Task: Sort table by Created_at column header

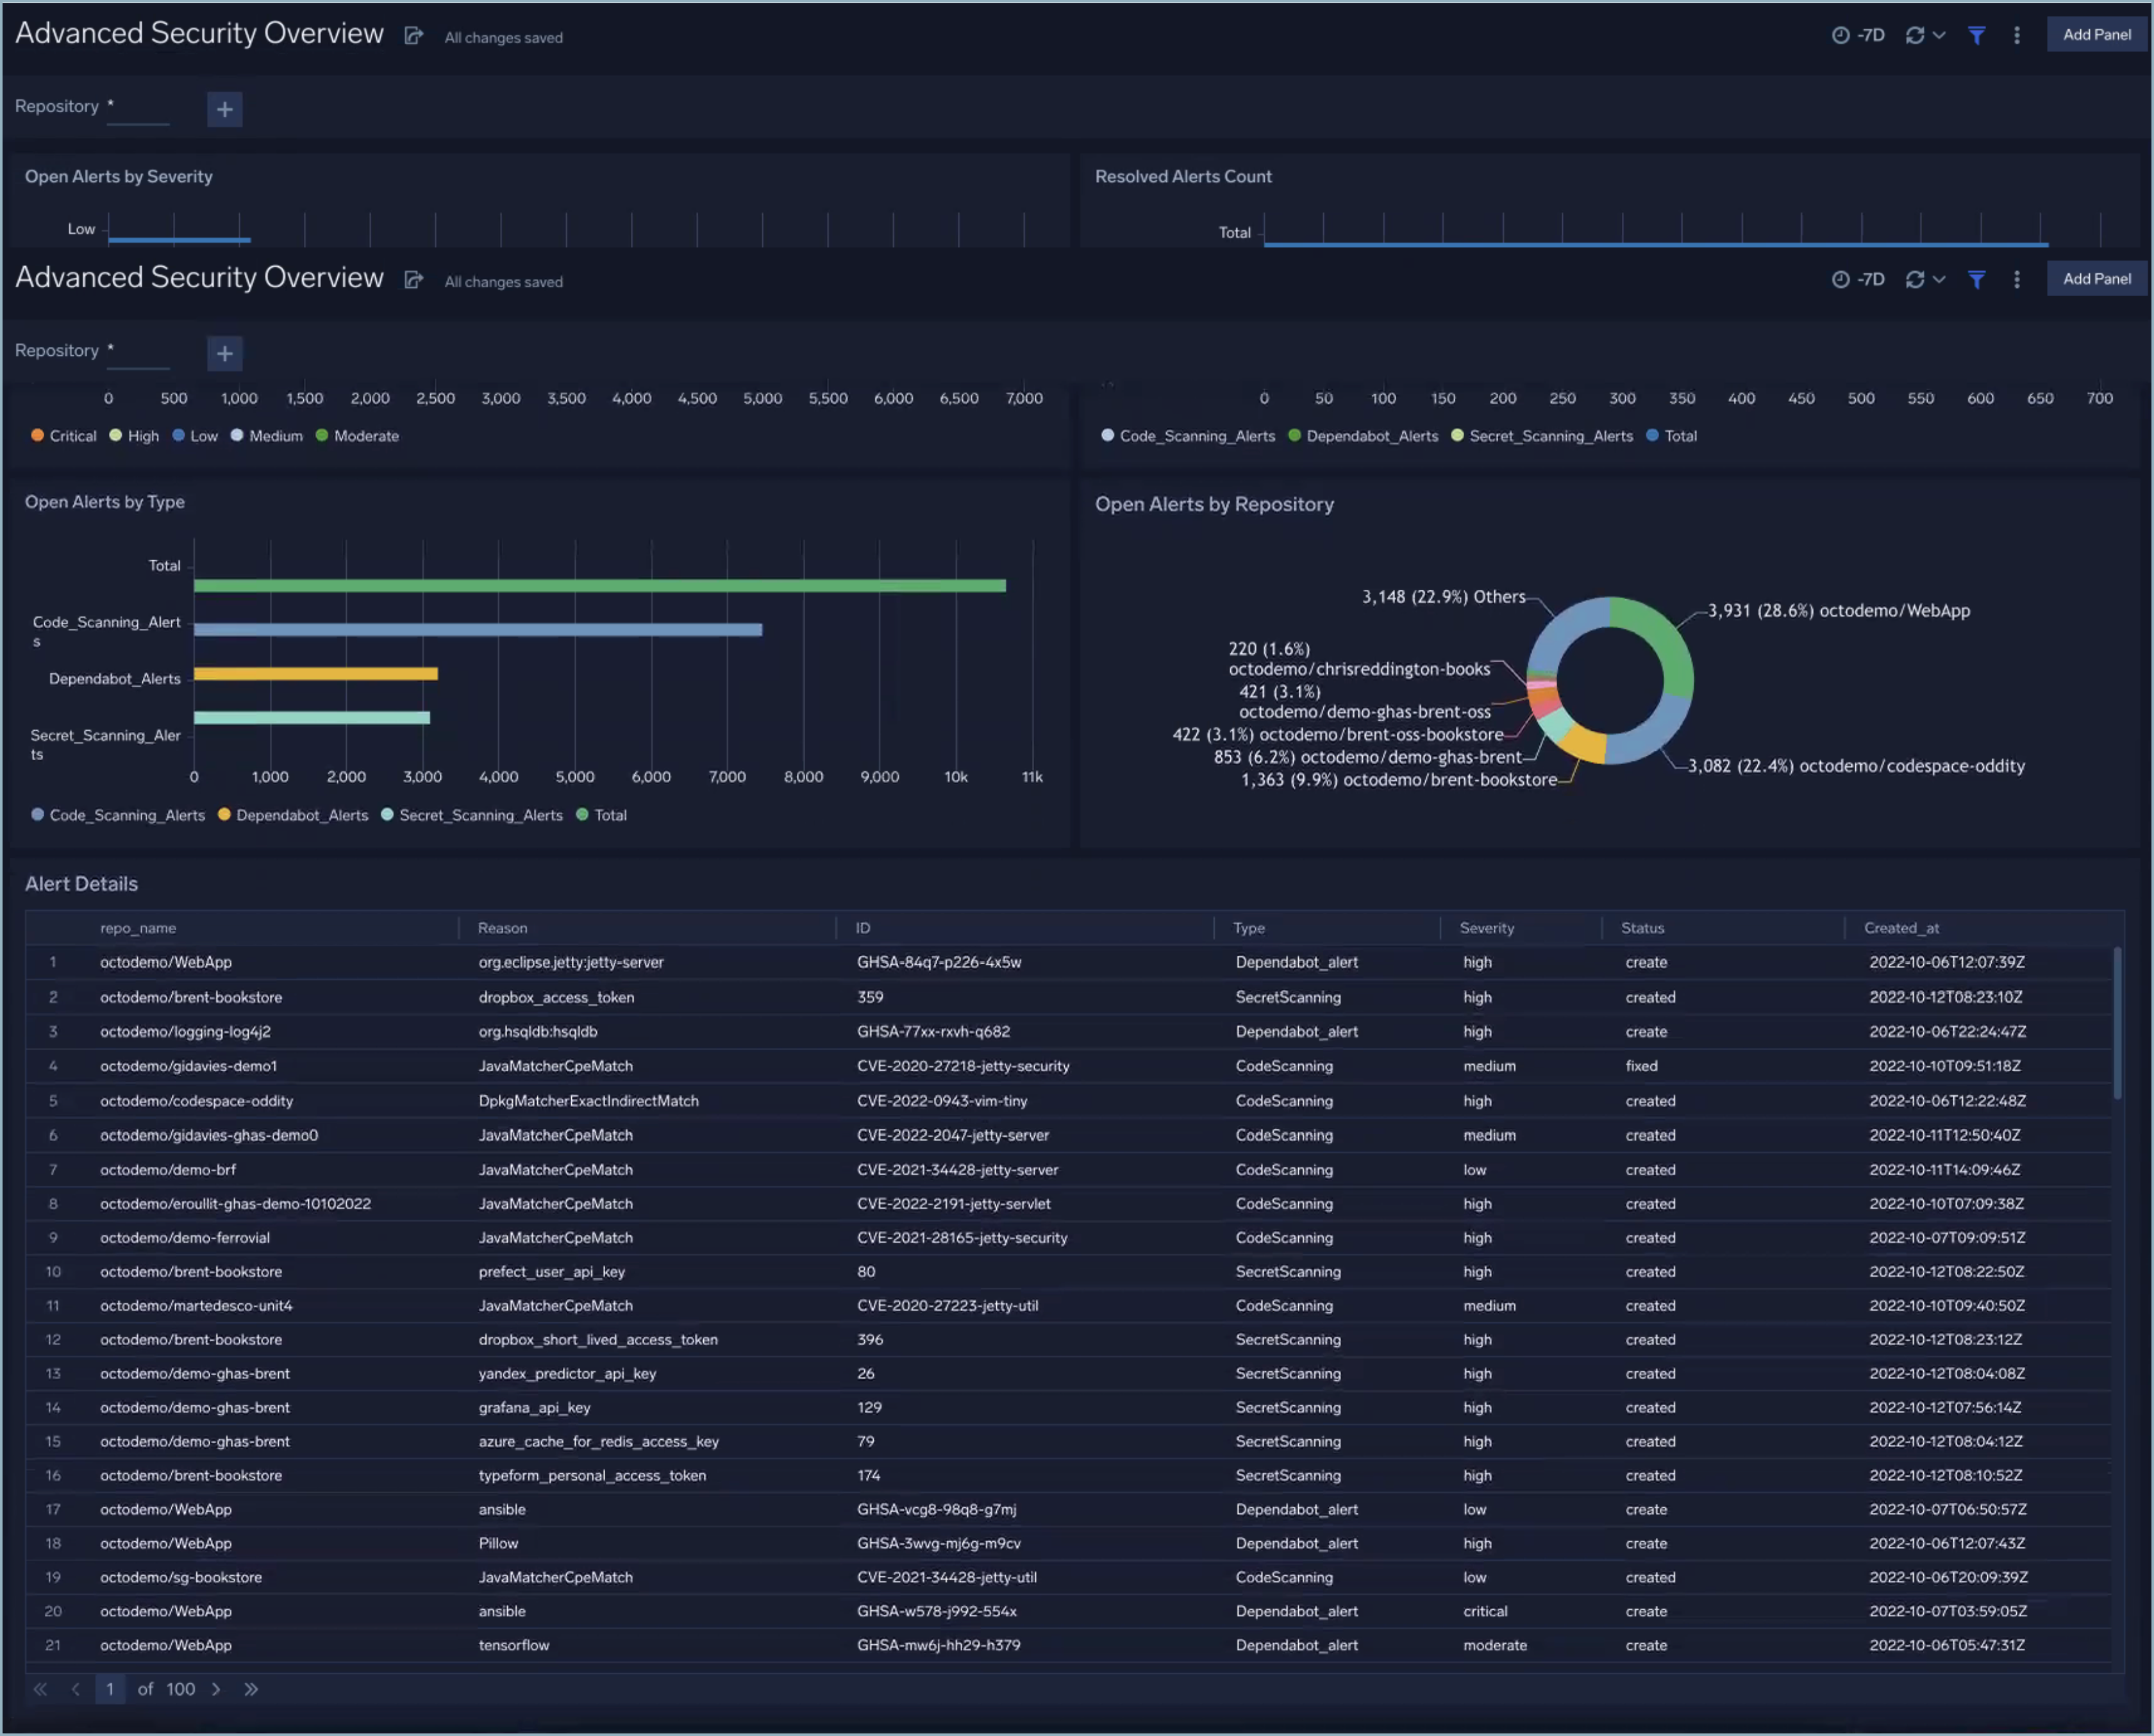Action: [1901, 928]
